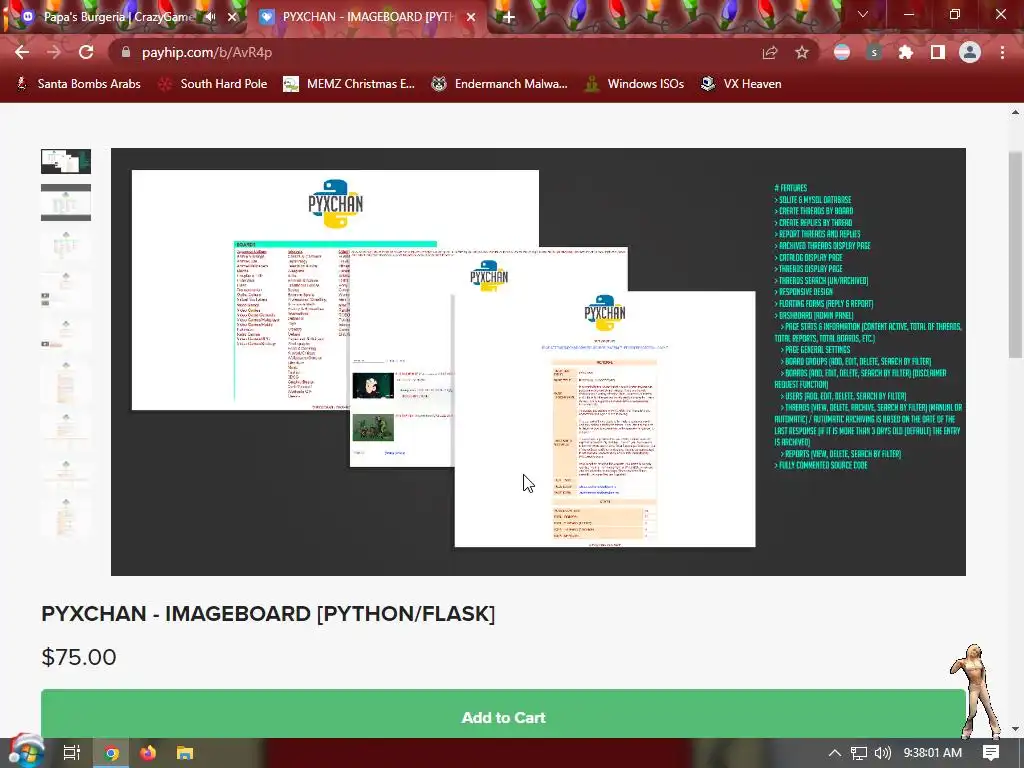Viewport: 1024px width, 768px height.
Task: Select the PYXCHAN - IMAGEBOARD tab
Action: point(366,17)
